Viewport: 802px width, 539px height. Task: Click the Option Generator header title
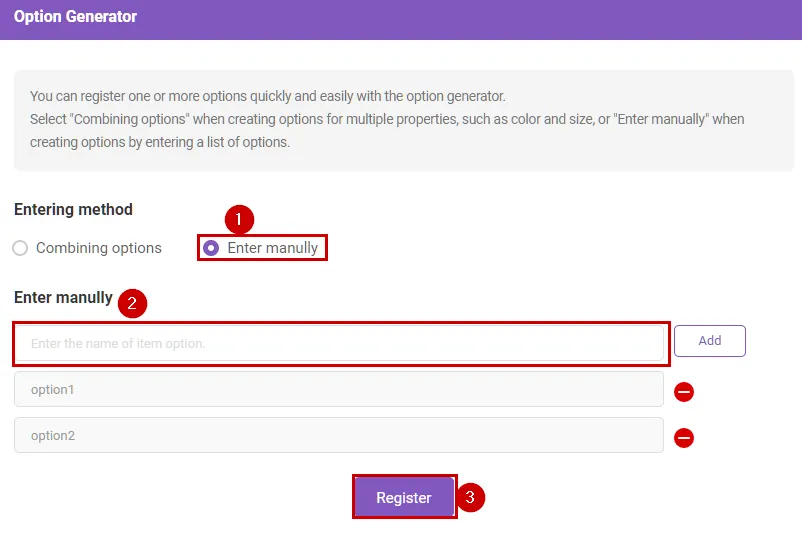[x=76, y=17]
